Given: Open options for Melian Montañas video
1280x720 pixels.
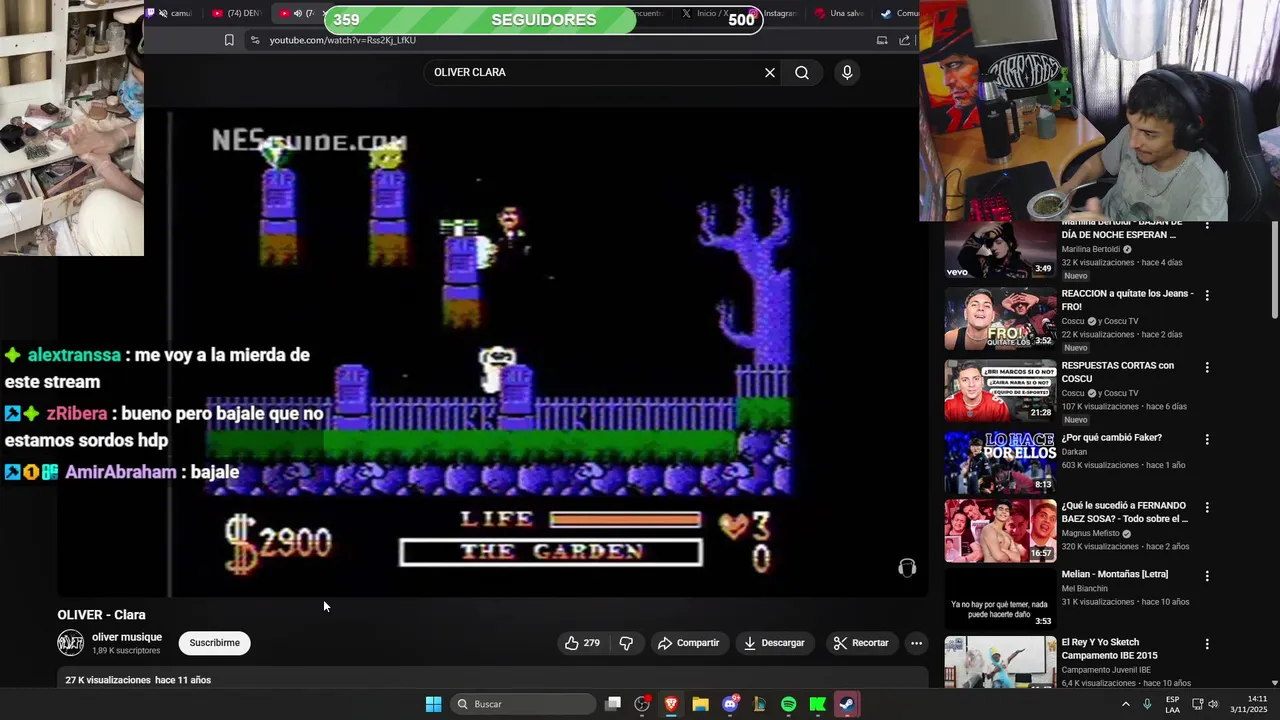Looking at the screenshot, I should [x=1207, y=576].
